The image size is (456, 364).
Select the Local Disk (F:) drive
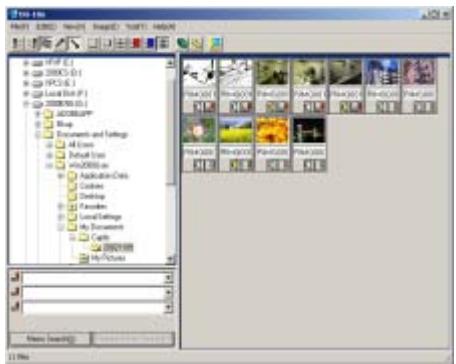point(66,93)
